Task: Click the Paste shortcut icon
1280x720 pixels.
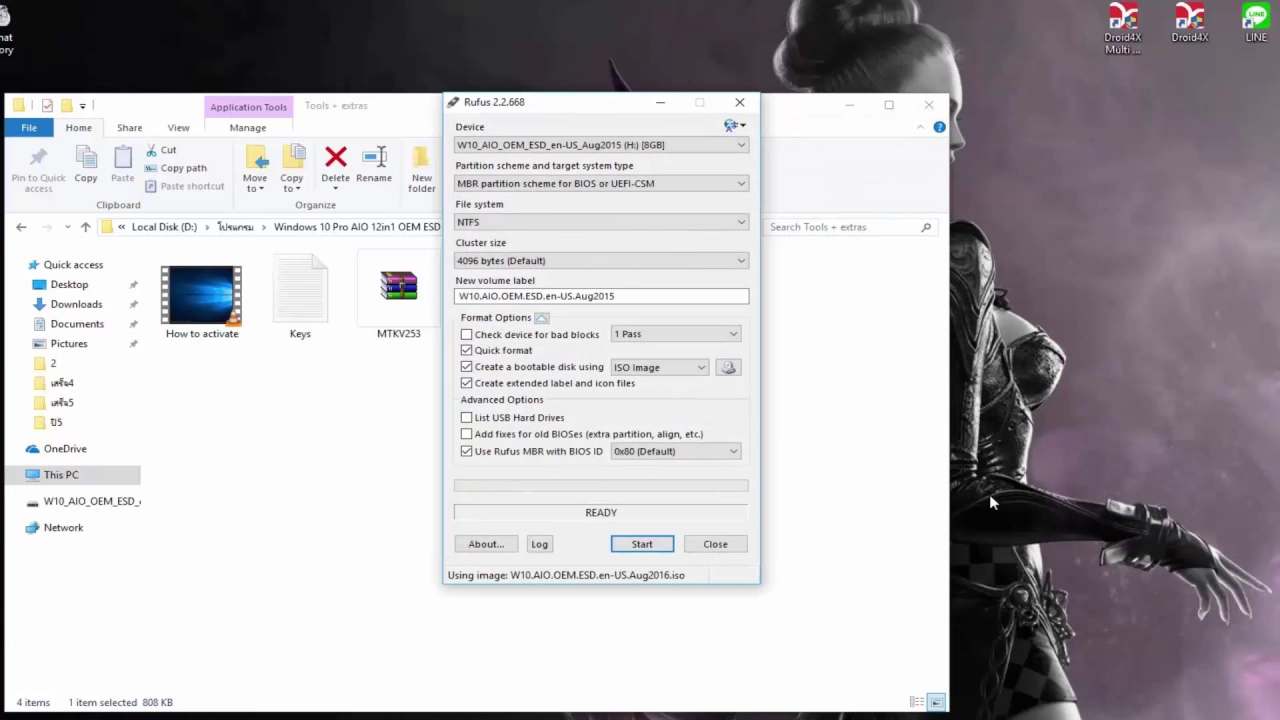Action: coord(152,186)
